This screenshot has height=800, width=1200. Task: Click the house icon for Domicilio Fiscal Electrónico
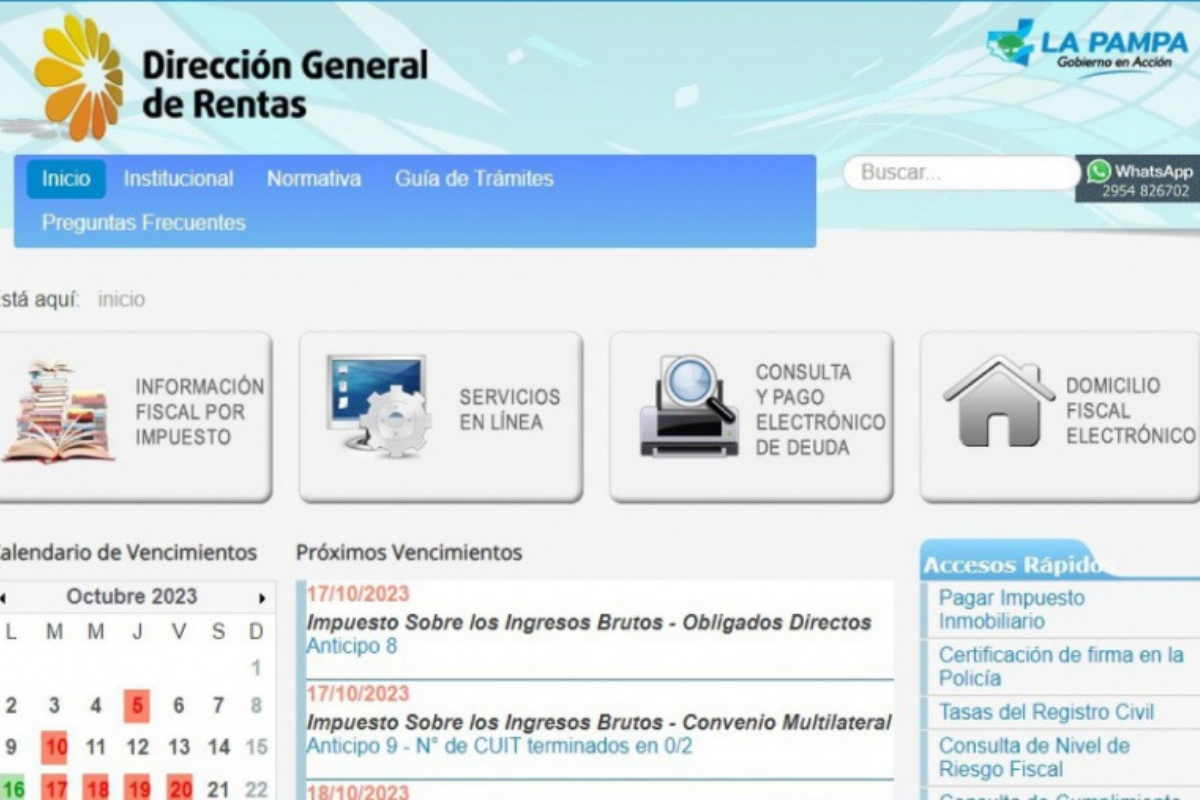pyautogui.click(x=998, y=401)
